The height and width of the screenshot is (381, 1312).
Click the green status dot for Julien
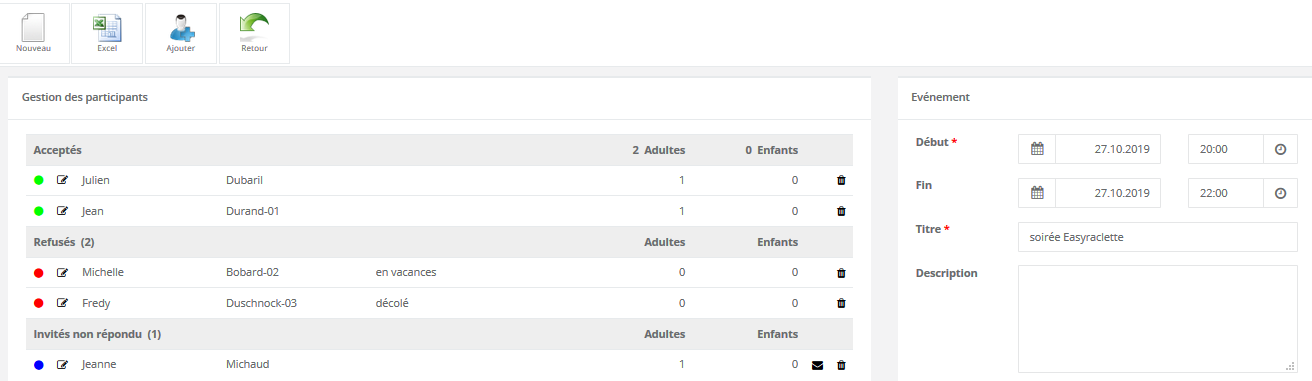39,181
